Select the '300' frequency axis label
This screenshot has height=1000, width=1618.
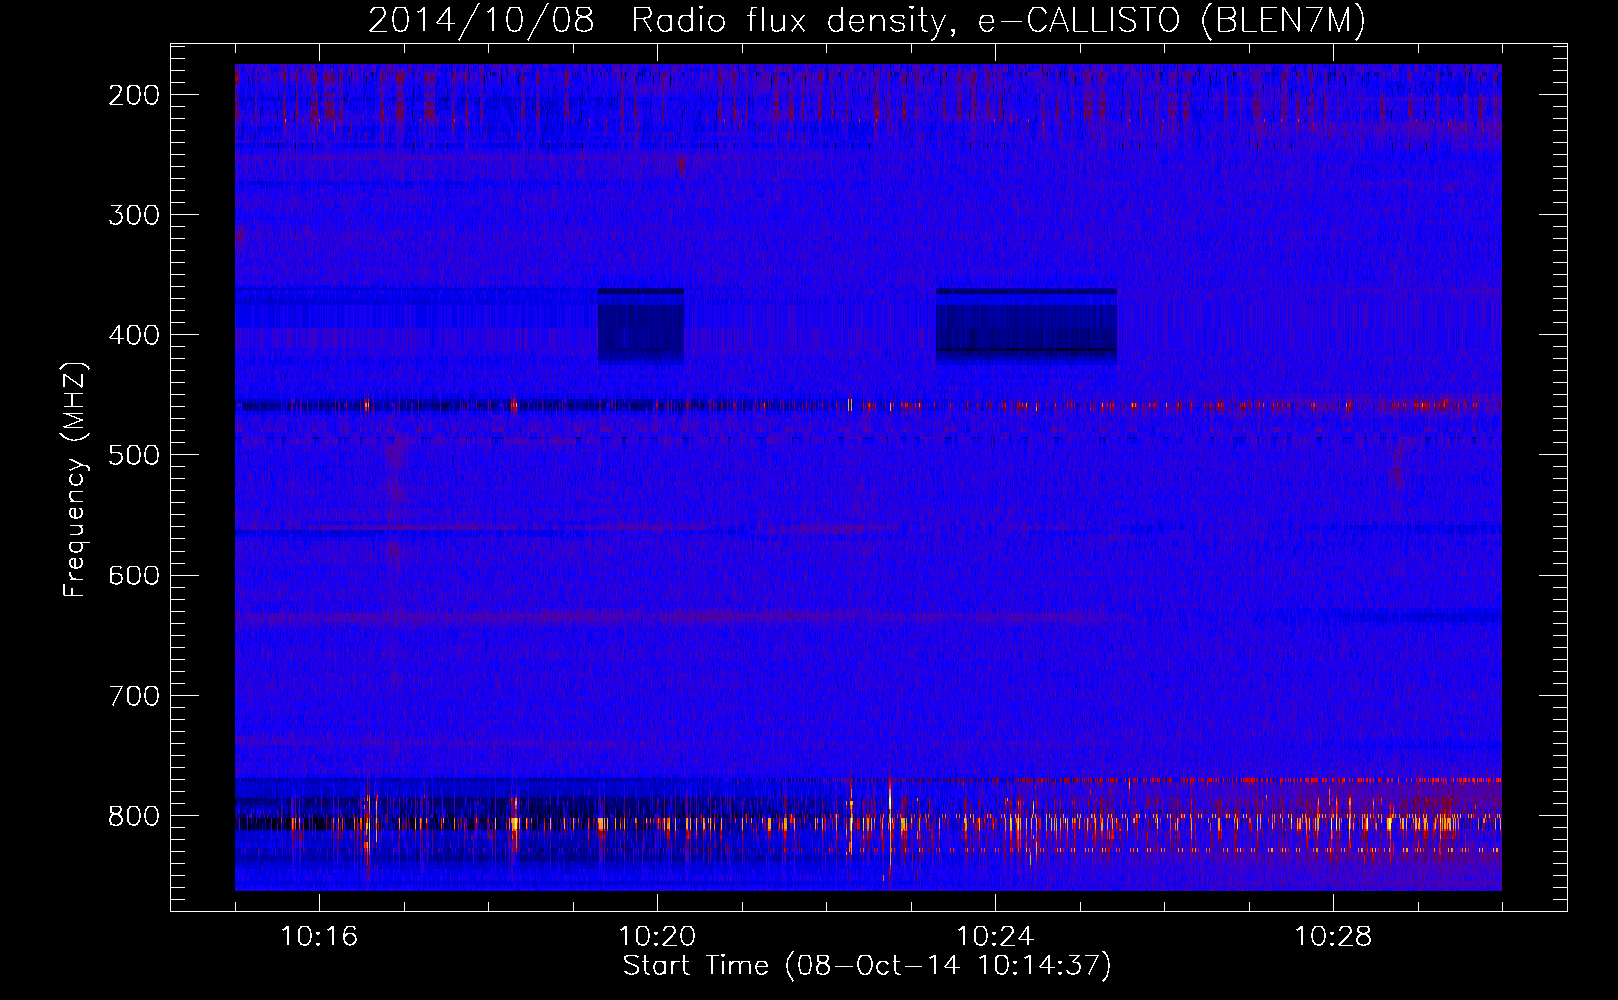point(134,215)
